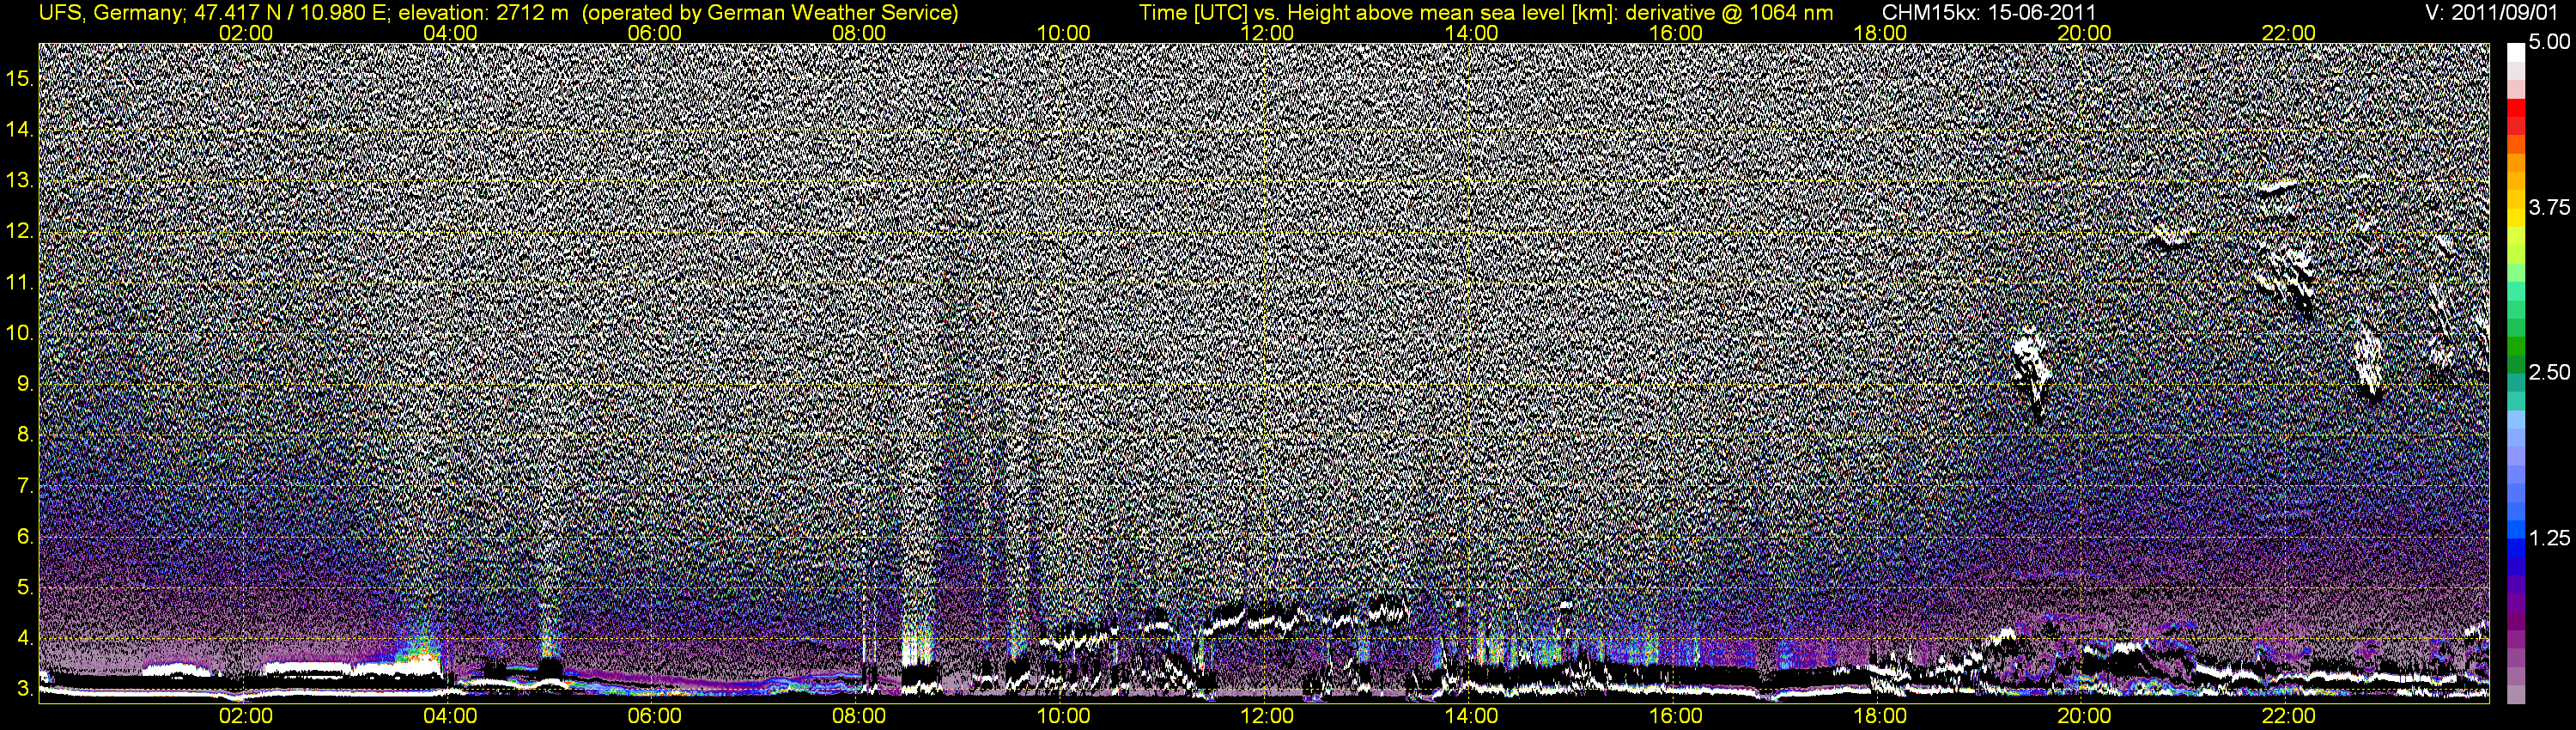Viewport: 2576px width, 730px height.
Task: Click the 7 km height axis label
Action: pos(25,486)
